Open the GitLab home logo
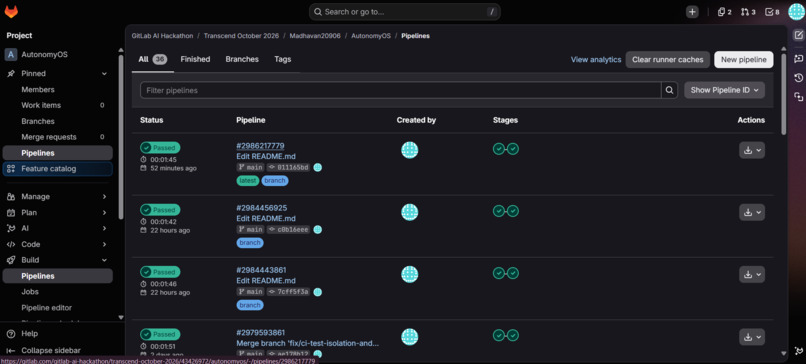 click(x=11, y=11)
